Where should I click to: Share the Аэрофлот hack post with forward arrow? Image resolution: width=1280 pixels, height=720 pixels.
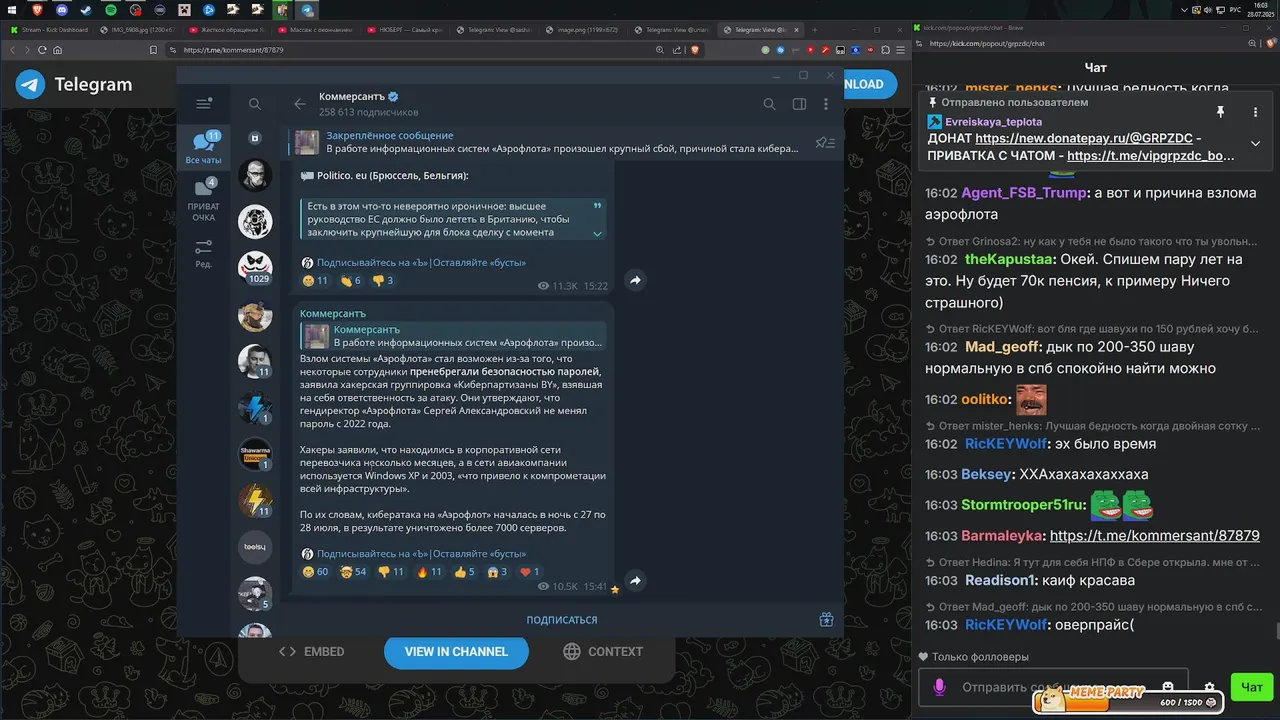click(635, 580)
